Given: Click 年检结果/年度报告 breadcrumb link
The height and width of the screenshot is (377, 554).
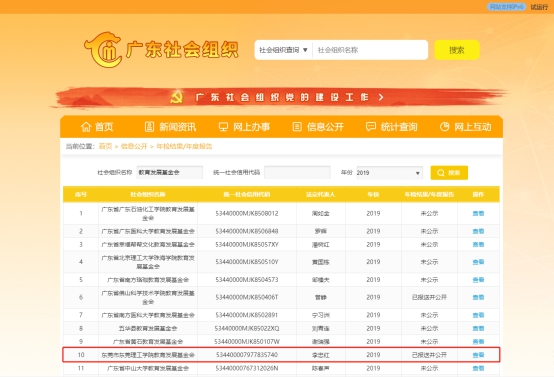Looking at the screenshot, I should click(184, 146).
